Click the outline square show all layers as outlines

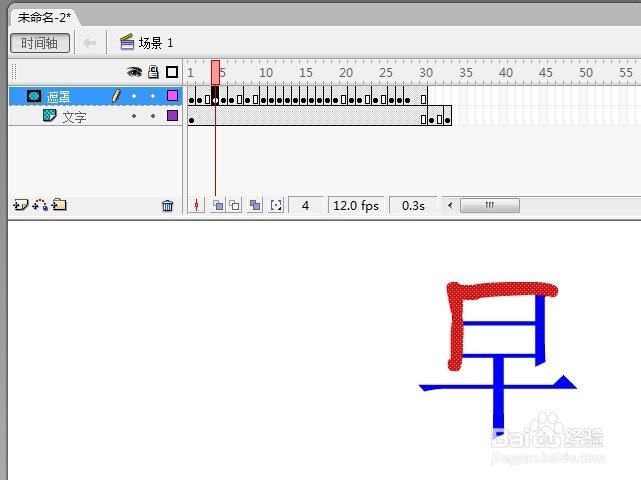click(172, 72)
